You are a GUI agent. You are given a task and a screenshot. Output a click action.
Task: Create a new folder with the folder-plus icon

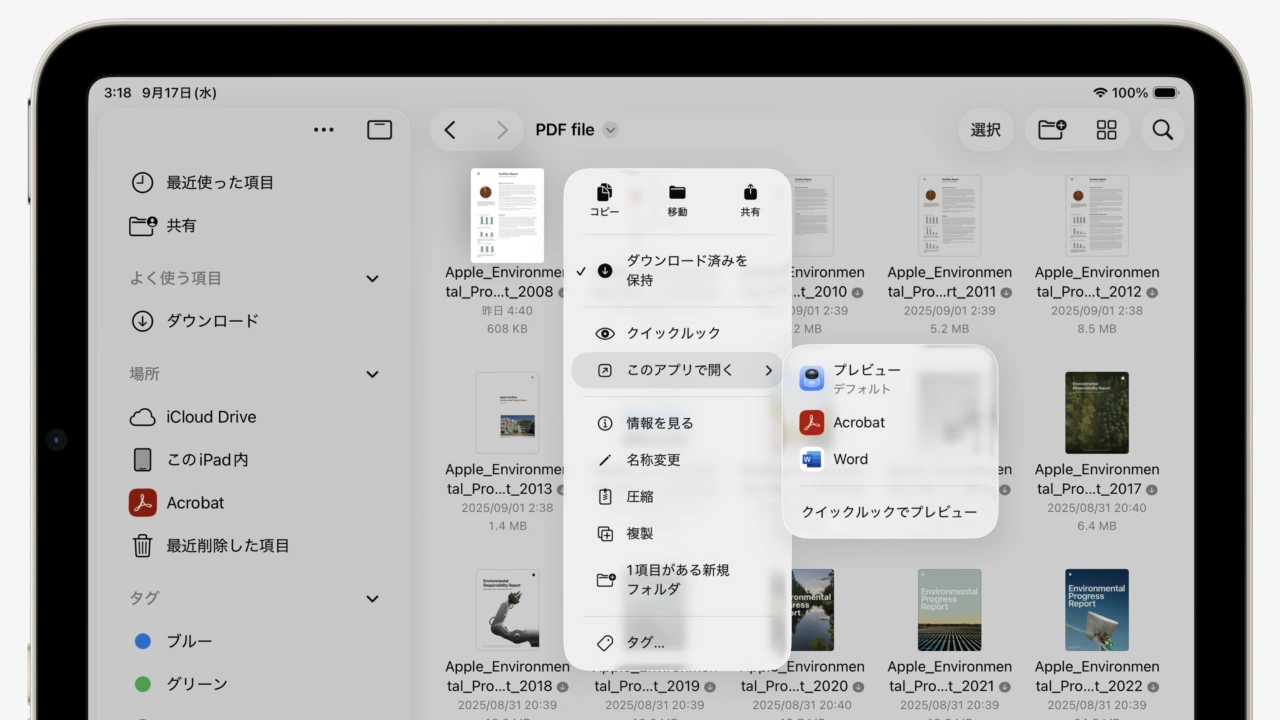point(1051,130)
